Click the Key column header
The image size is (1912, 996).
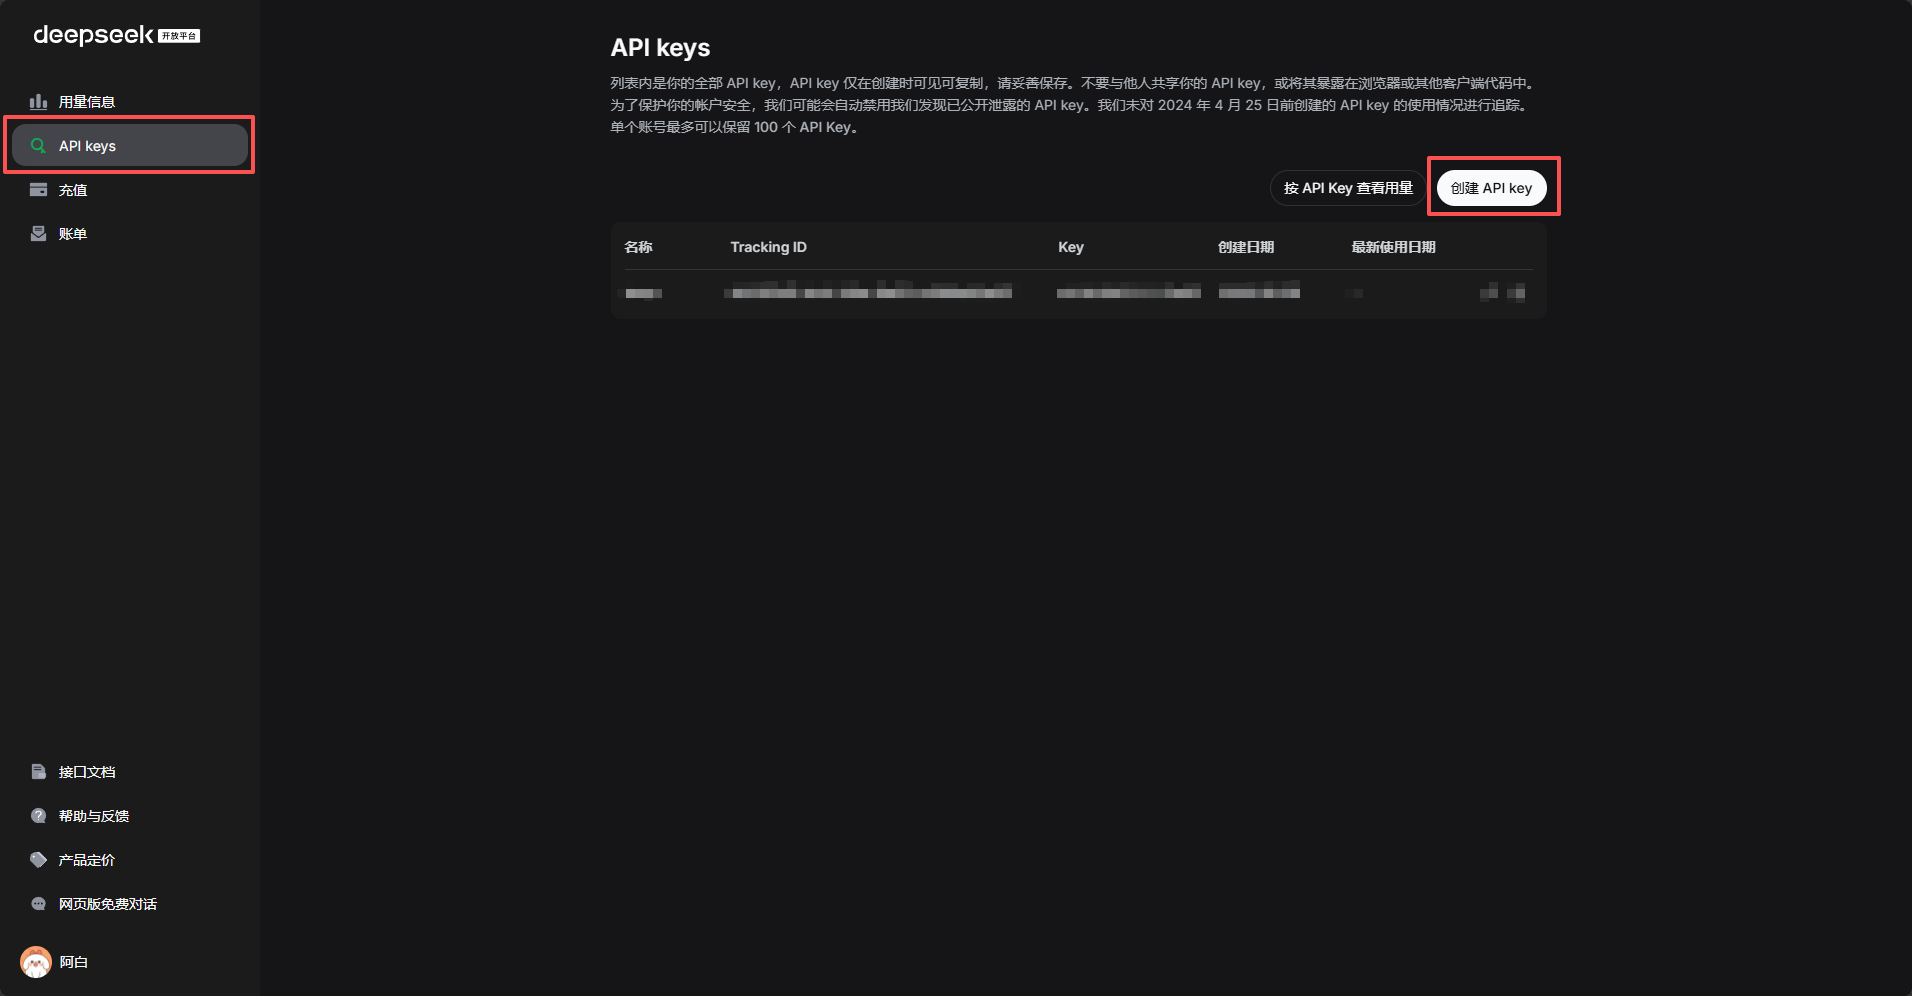tap(1071, 247)
